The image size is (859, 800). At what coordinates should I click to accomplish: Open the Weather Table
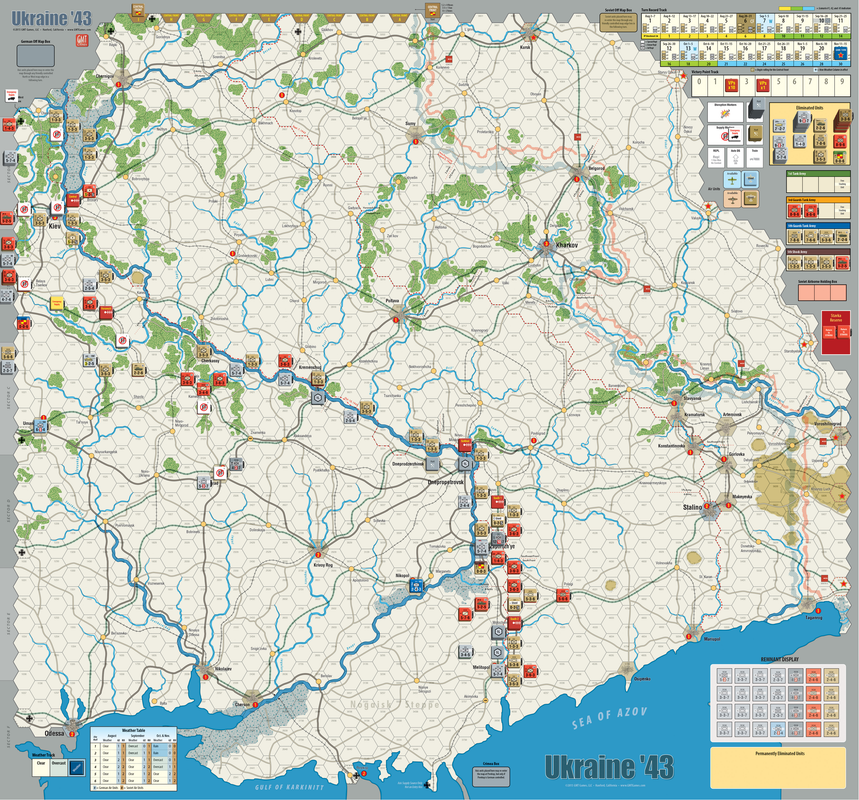(x=134, y=758)
